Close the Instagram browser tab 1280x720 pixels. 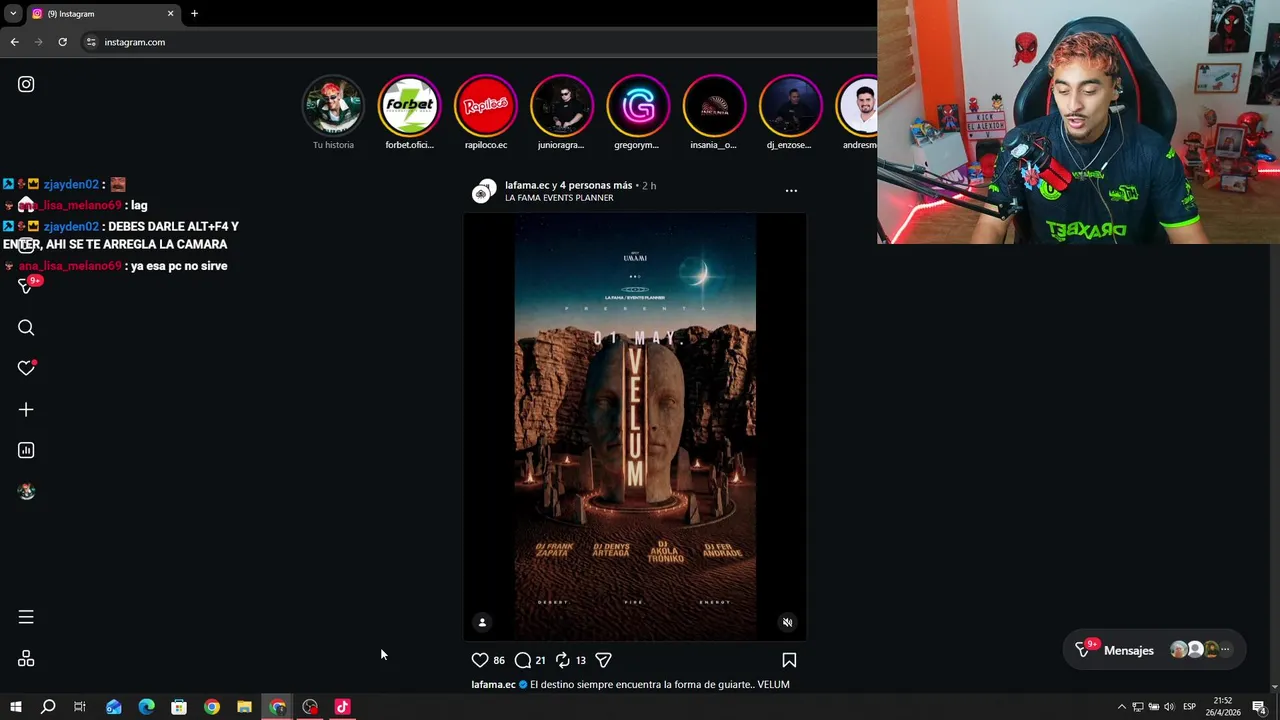pos(170,14)
